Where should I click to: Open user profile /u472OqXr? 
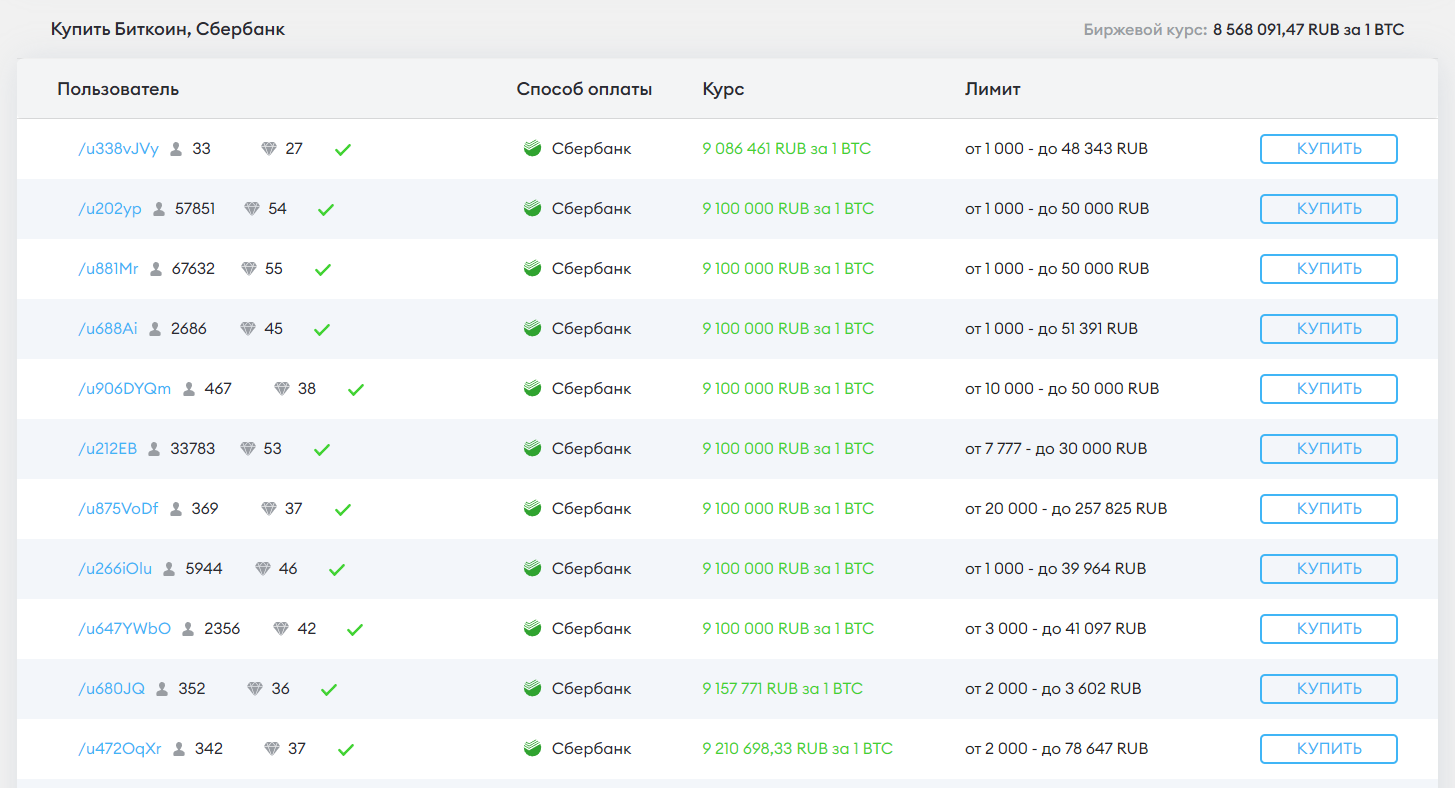(120, 749)
